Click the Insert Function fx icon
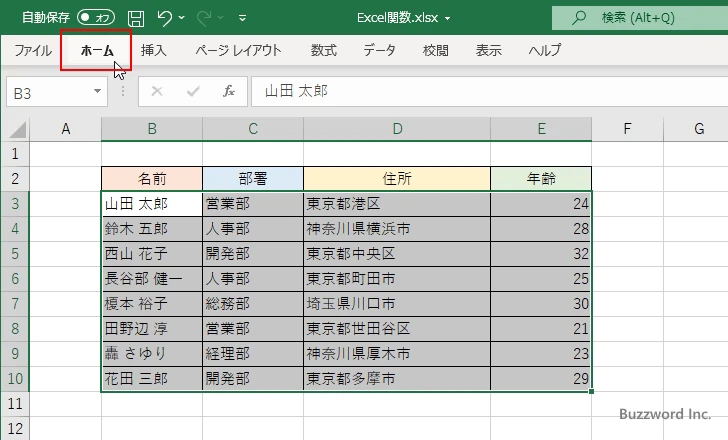728x440 pixels. 229,91
